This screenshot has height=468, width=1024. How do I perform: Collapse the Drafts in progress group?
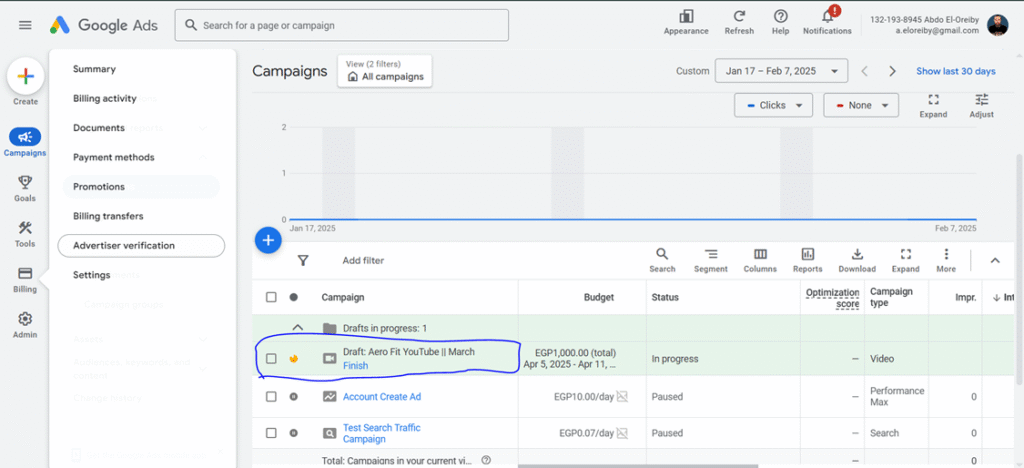pyautogui.click(x=298, y=328)
